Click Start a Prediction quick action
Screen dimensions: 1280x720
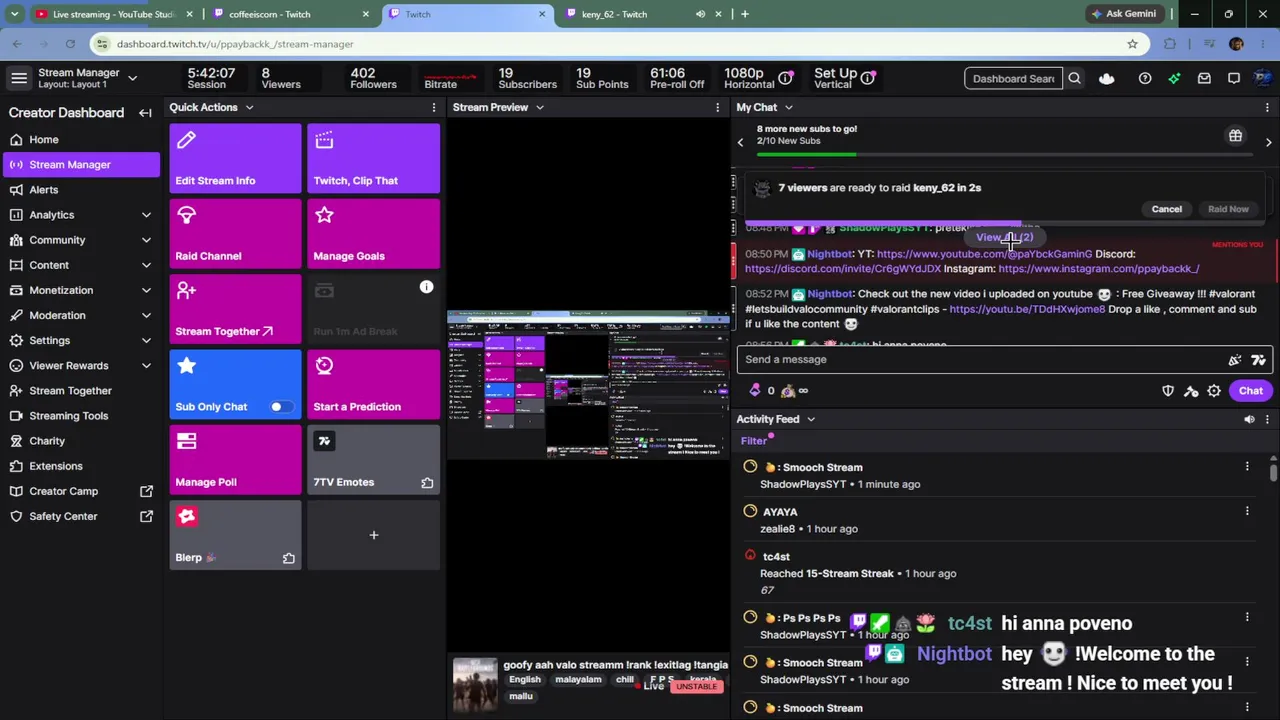(x=373, y=385)
